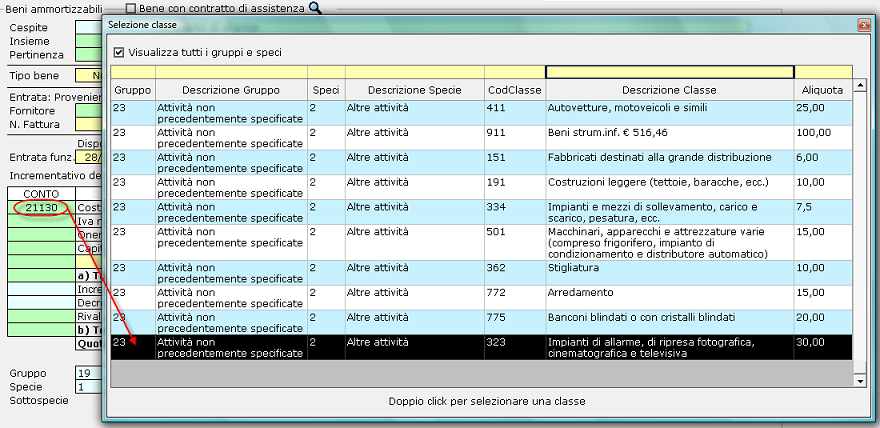880x428 pixels.
Task: Click Aliquota value 100,00
Action: pos(823,137)
